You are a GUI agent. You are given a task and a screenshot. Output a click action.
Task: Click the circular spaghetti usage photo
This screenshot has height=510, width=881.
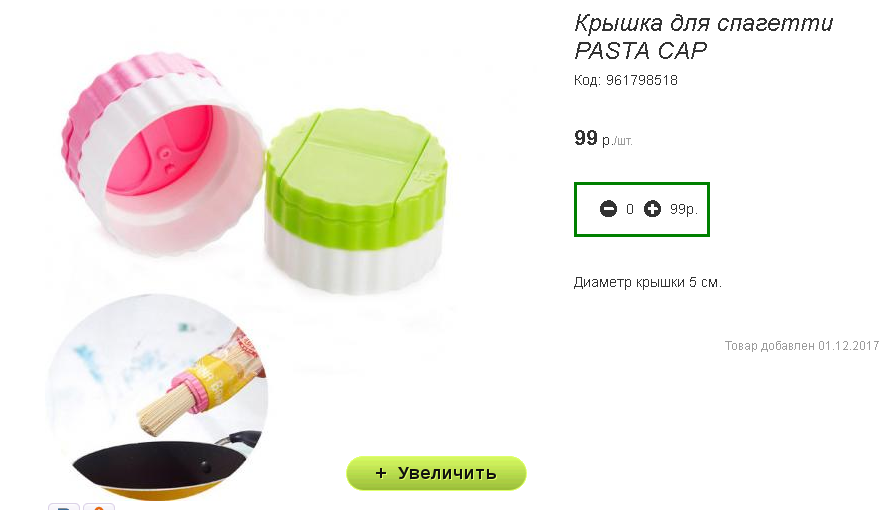tap(157, 397)
